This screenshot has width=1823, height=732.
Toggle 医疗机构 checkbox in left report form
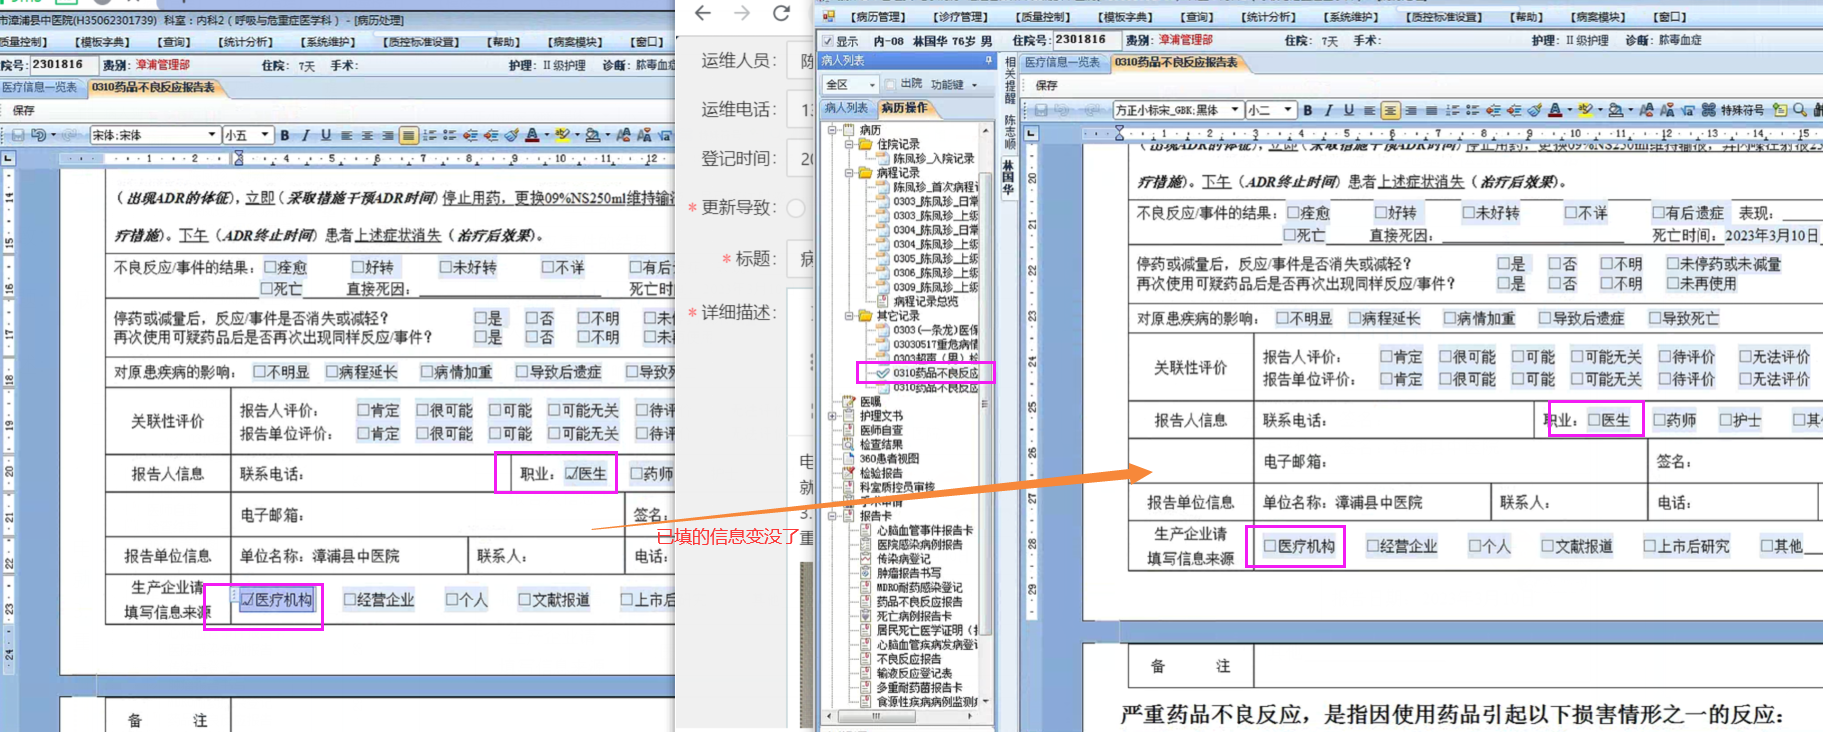pyautogui.click(x=247, y=600)
